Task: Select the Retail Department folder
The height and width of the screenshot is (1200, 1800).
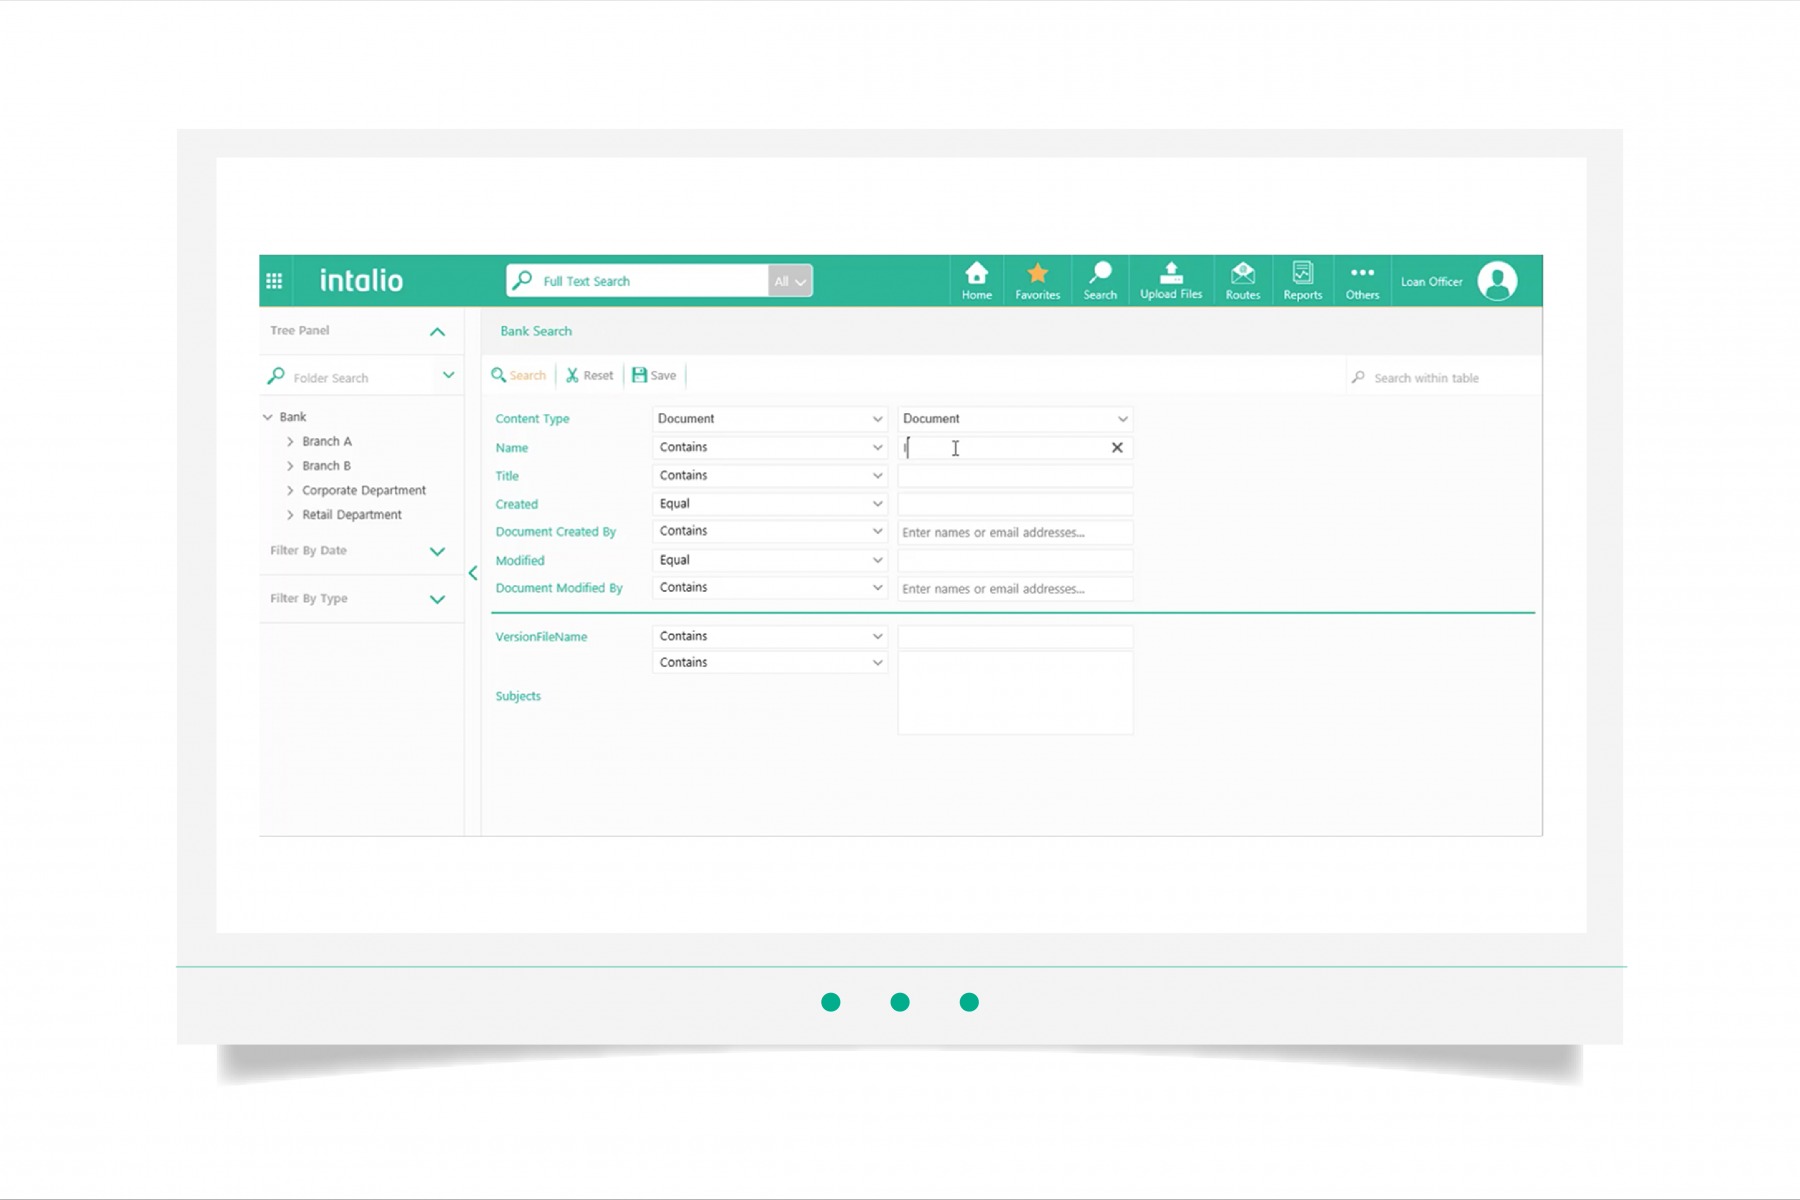Action: 352,515
